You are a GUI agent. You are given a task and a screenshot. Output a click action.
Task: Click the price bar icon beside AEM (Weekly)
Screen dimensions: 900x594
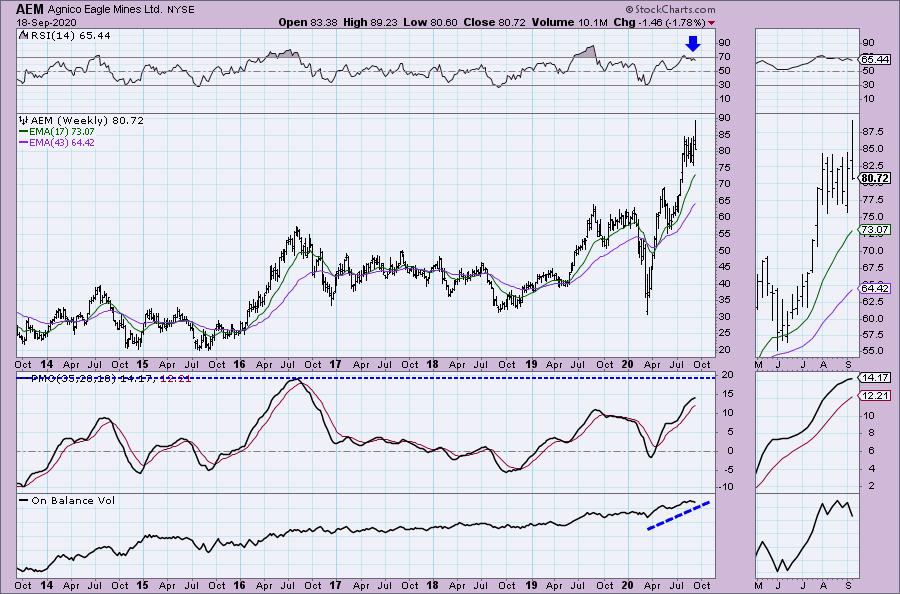(x=24, y=121)
